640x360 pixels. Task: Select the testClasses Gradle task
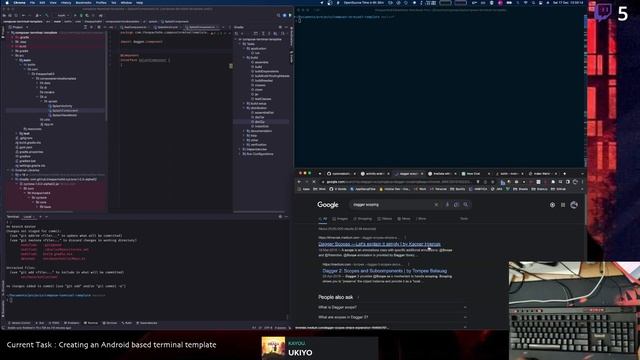point(262,99)
